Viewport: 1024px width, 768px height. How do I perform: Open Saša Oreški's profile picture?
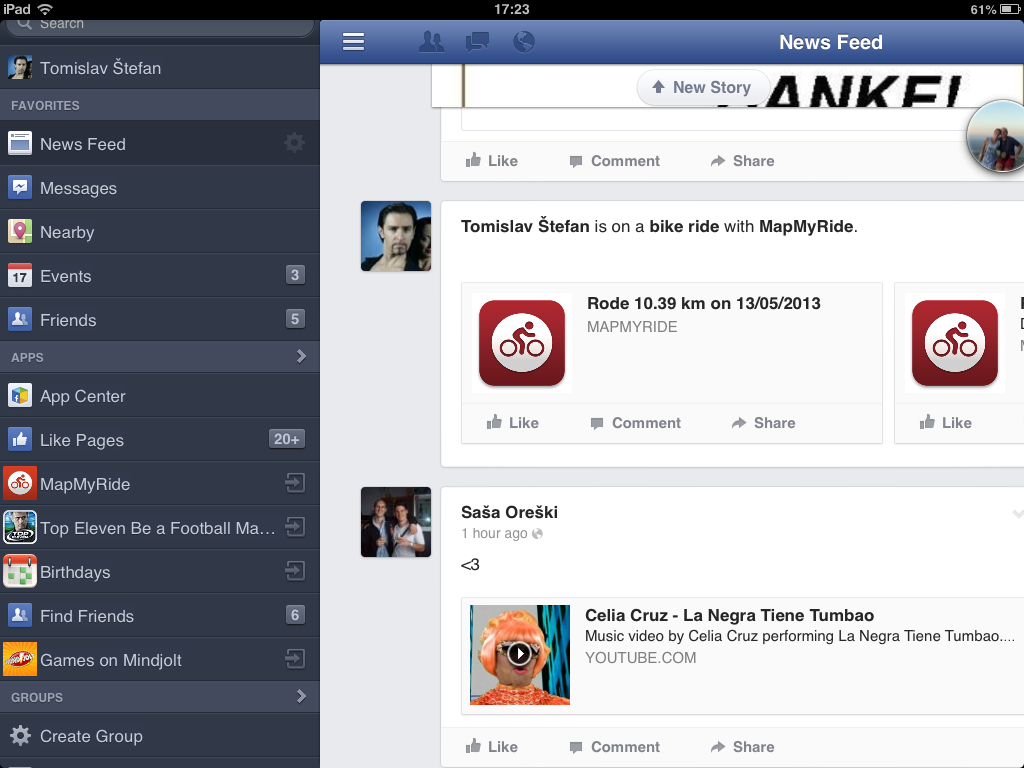click(x=396, y=522)
